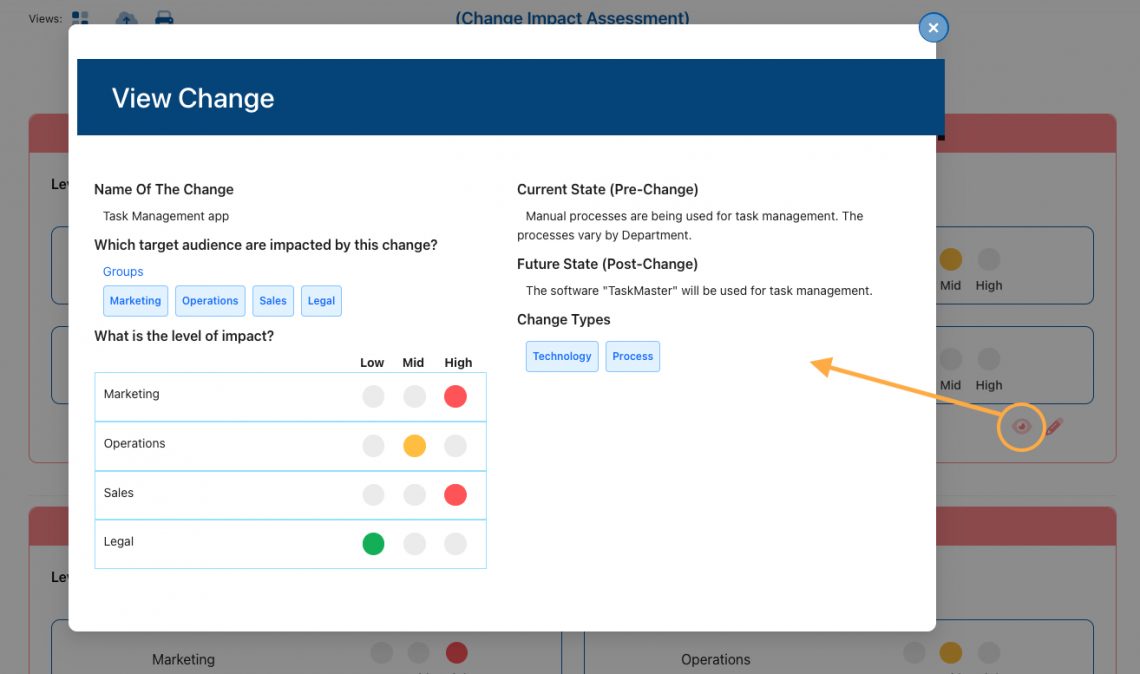Open the Groups link
Screen dimensions: 1140x674
(122, 271)
